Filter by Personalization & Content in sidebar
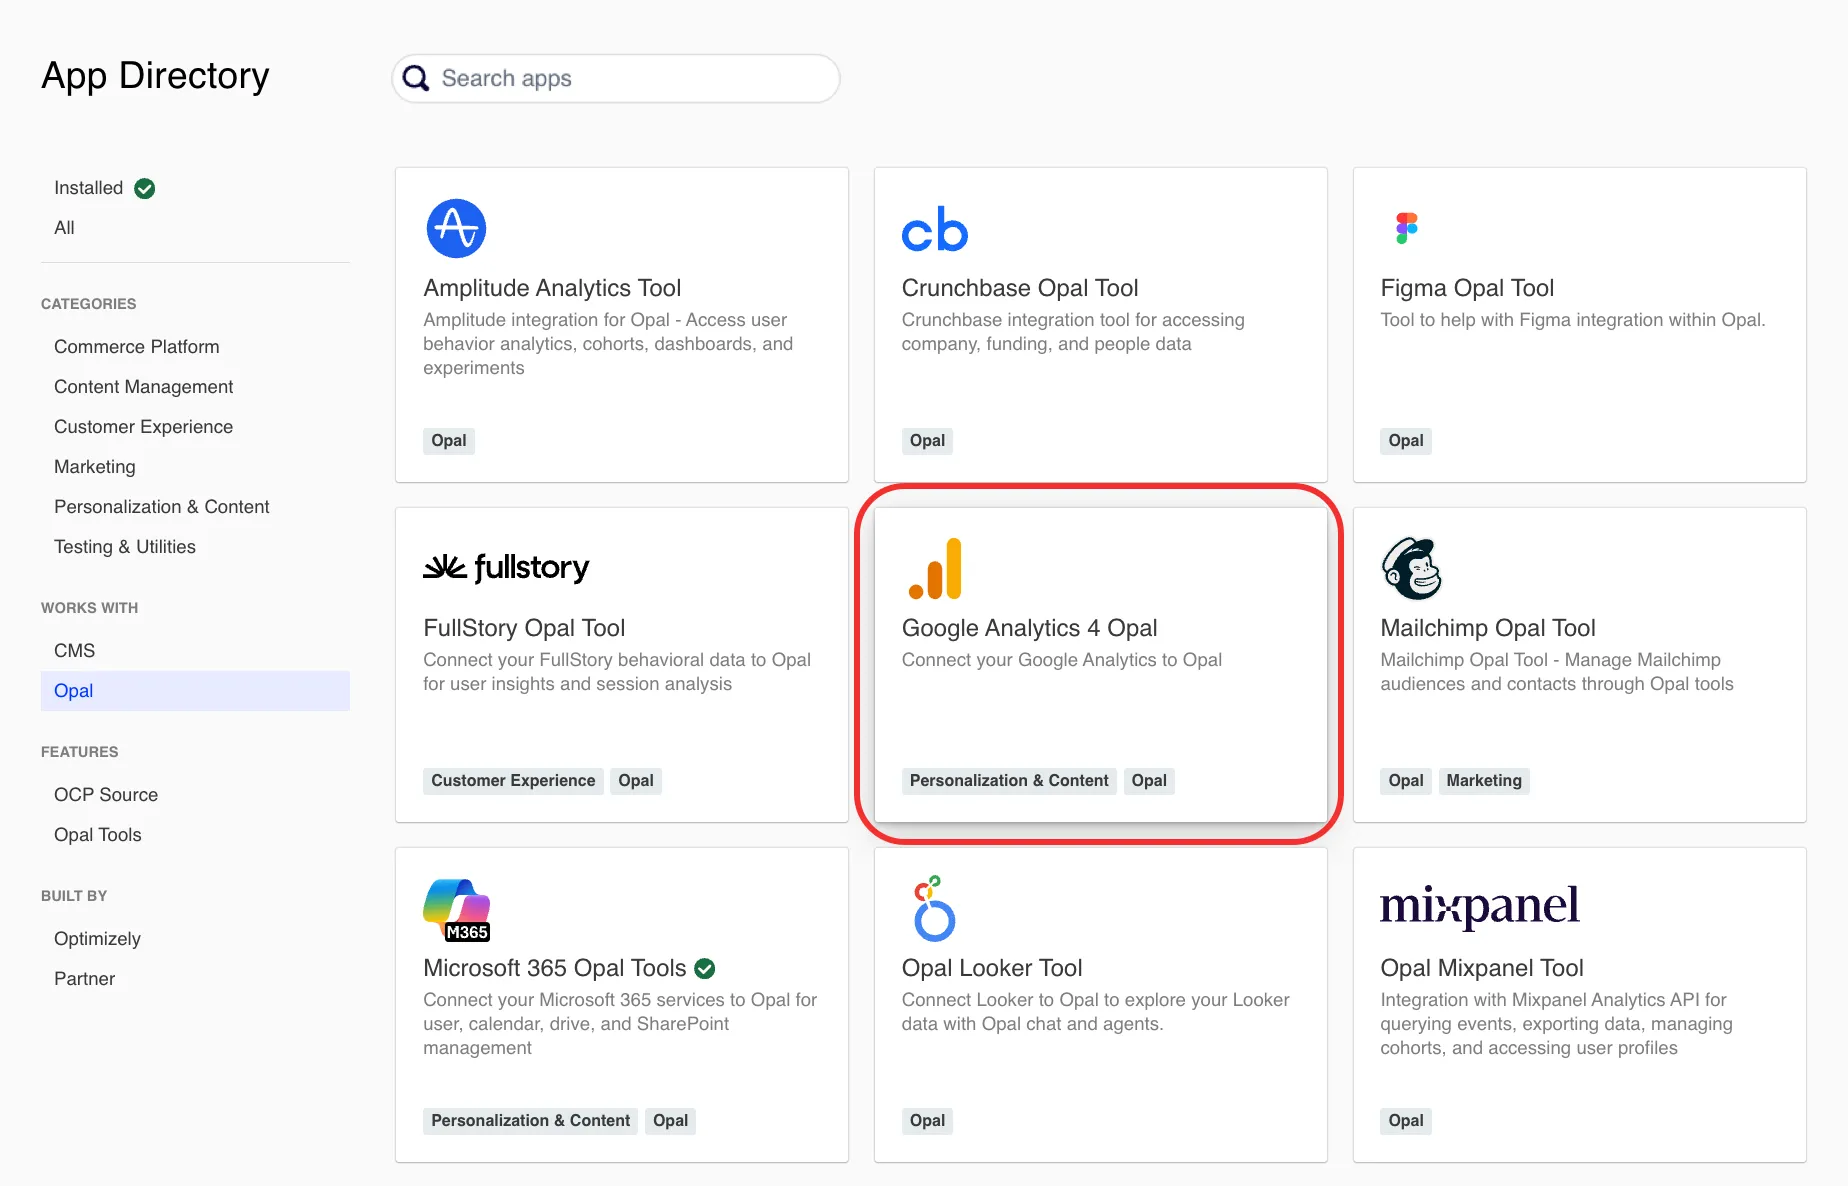Screen dimensions: 1848x1186 pos(162,507)
